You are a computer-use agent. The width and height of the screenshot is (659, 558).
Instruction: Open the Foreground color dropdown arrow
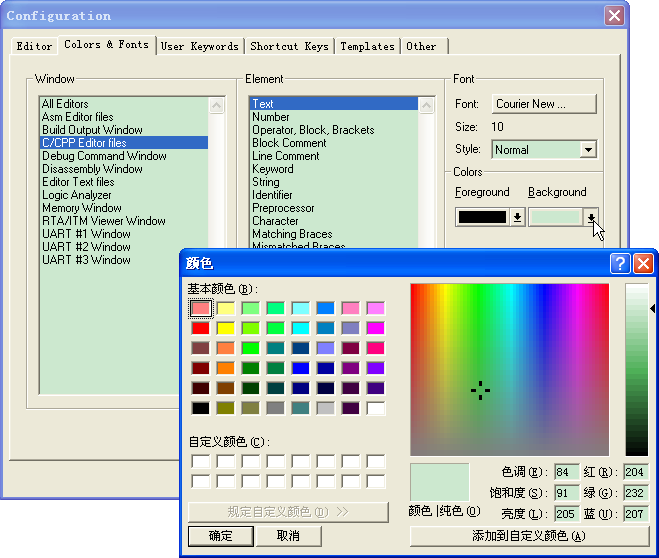point(517,216)
